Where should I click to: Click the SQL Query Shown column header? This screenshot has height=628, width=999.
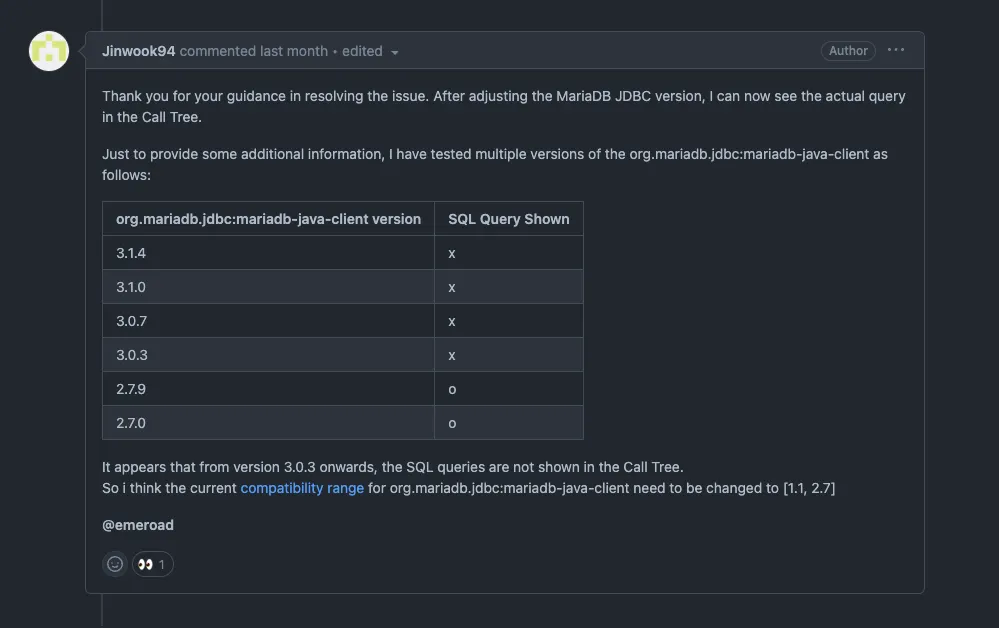[x=508, y=219]
